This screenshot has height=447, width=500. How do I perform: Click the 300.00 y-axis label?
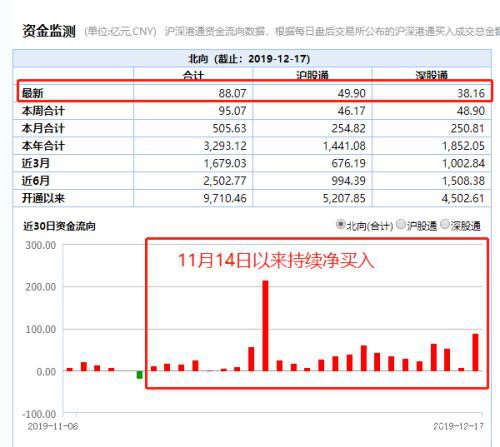click(x=41, y=245)
